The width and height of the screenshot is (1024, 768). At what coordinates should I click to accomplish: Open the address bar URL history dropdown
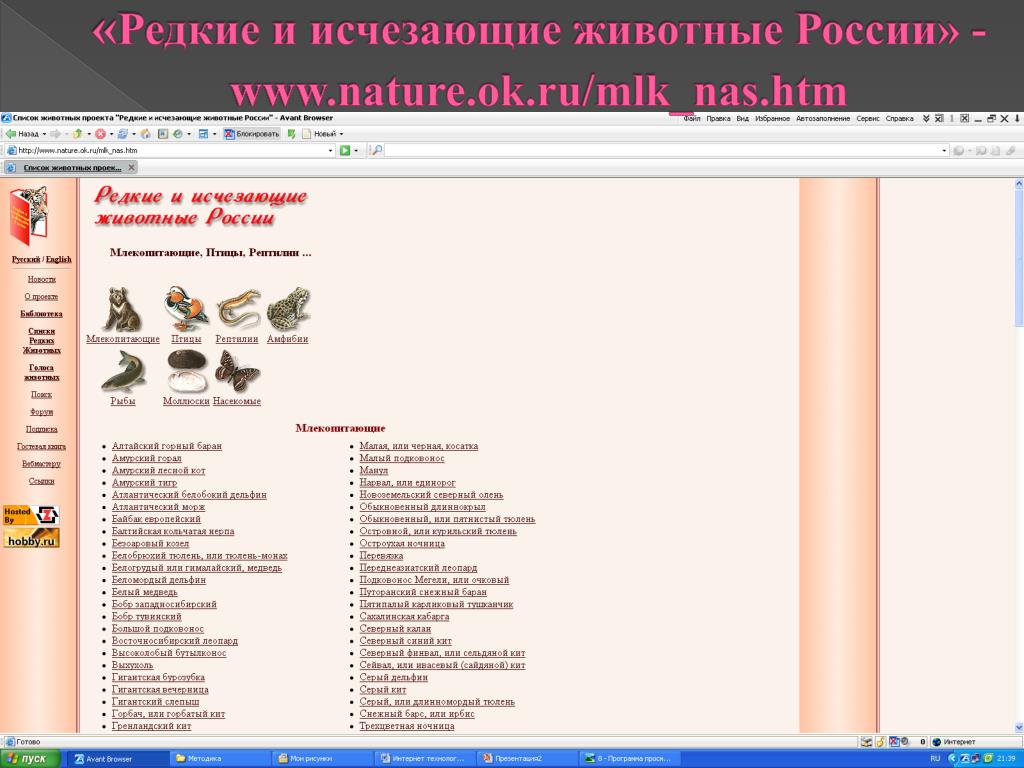click(330, 151)
